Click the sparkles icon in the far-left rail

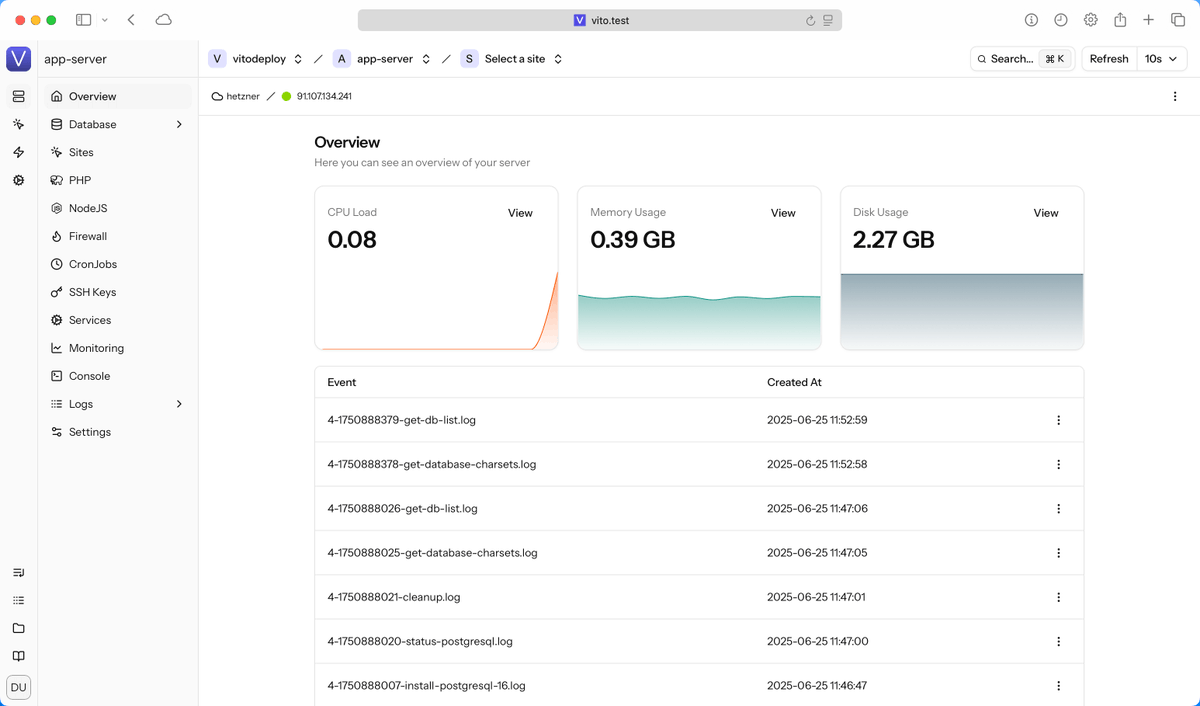coord(18,124)
